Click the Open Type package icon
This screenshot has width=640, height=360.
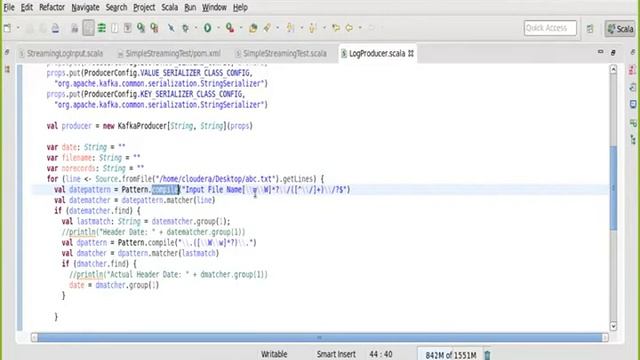click(253, 28)
